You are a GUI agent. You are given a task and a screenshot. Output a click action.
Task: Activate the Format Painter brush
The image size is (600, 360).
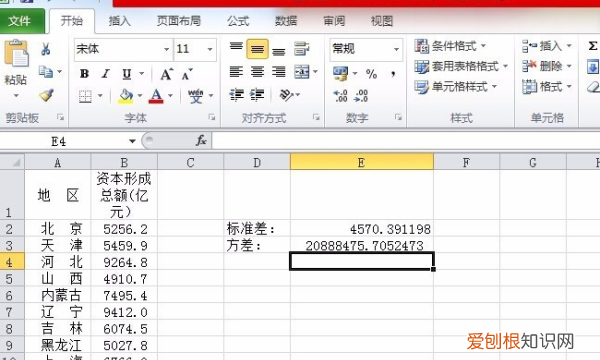pos(46,95)
